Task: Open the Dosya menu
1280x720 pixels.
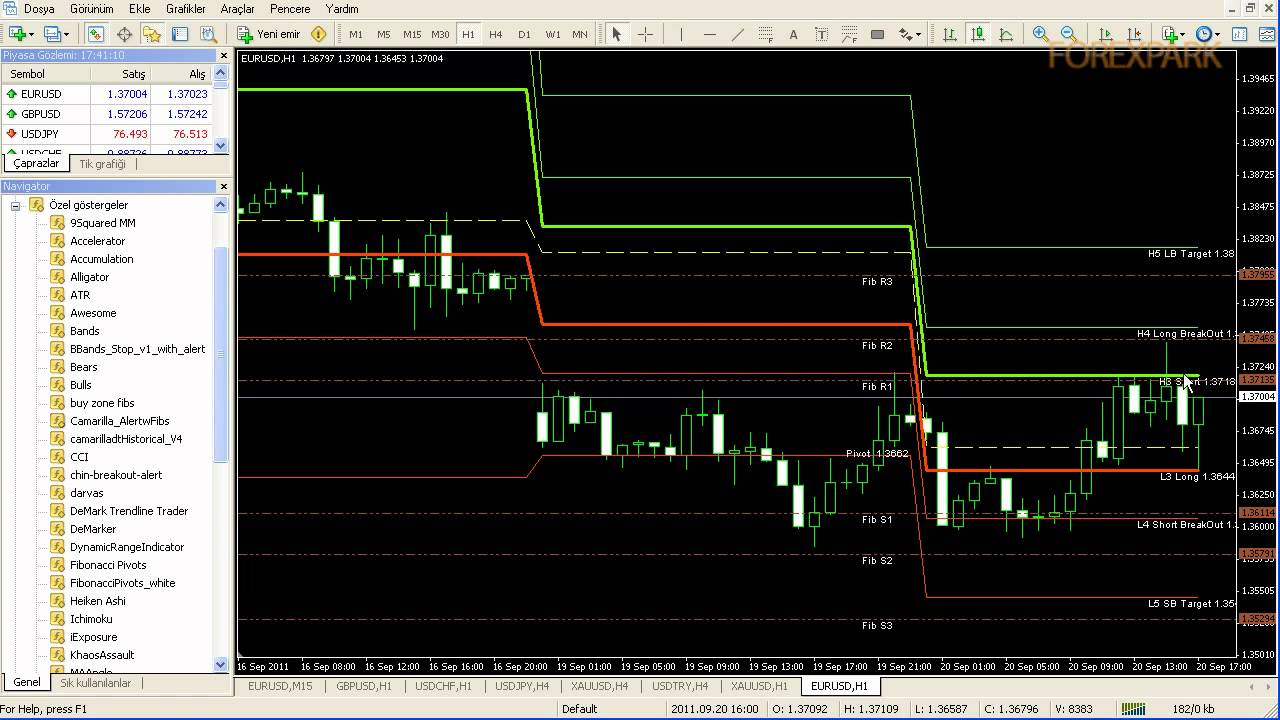Action: pyautogui.click(x=39, y=9)
